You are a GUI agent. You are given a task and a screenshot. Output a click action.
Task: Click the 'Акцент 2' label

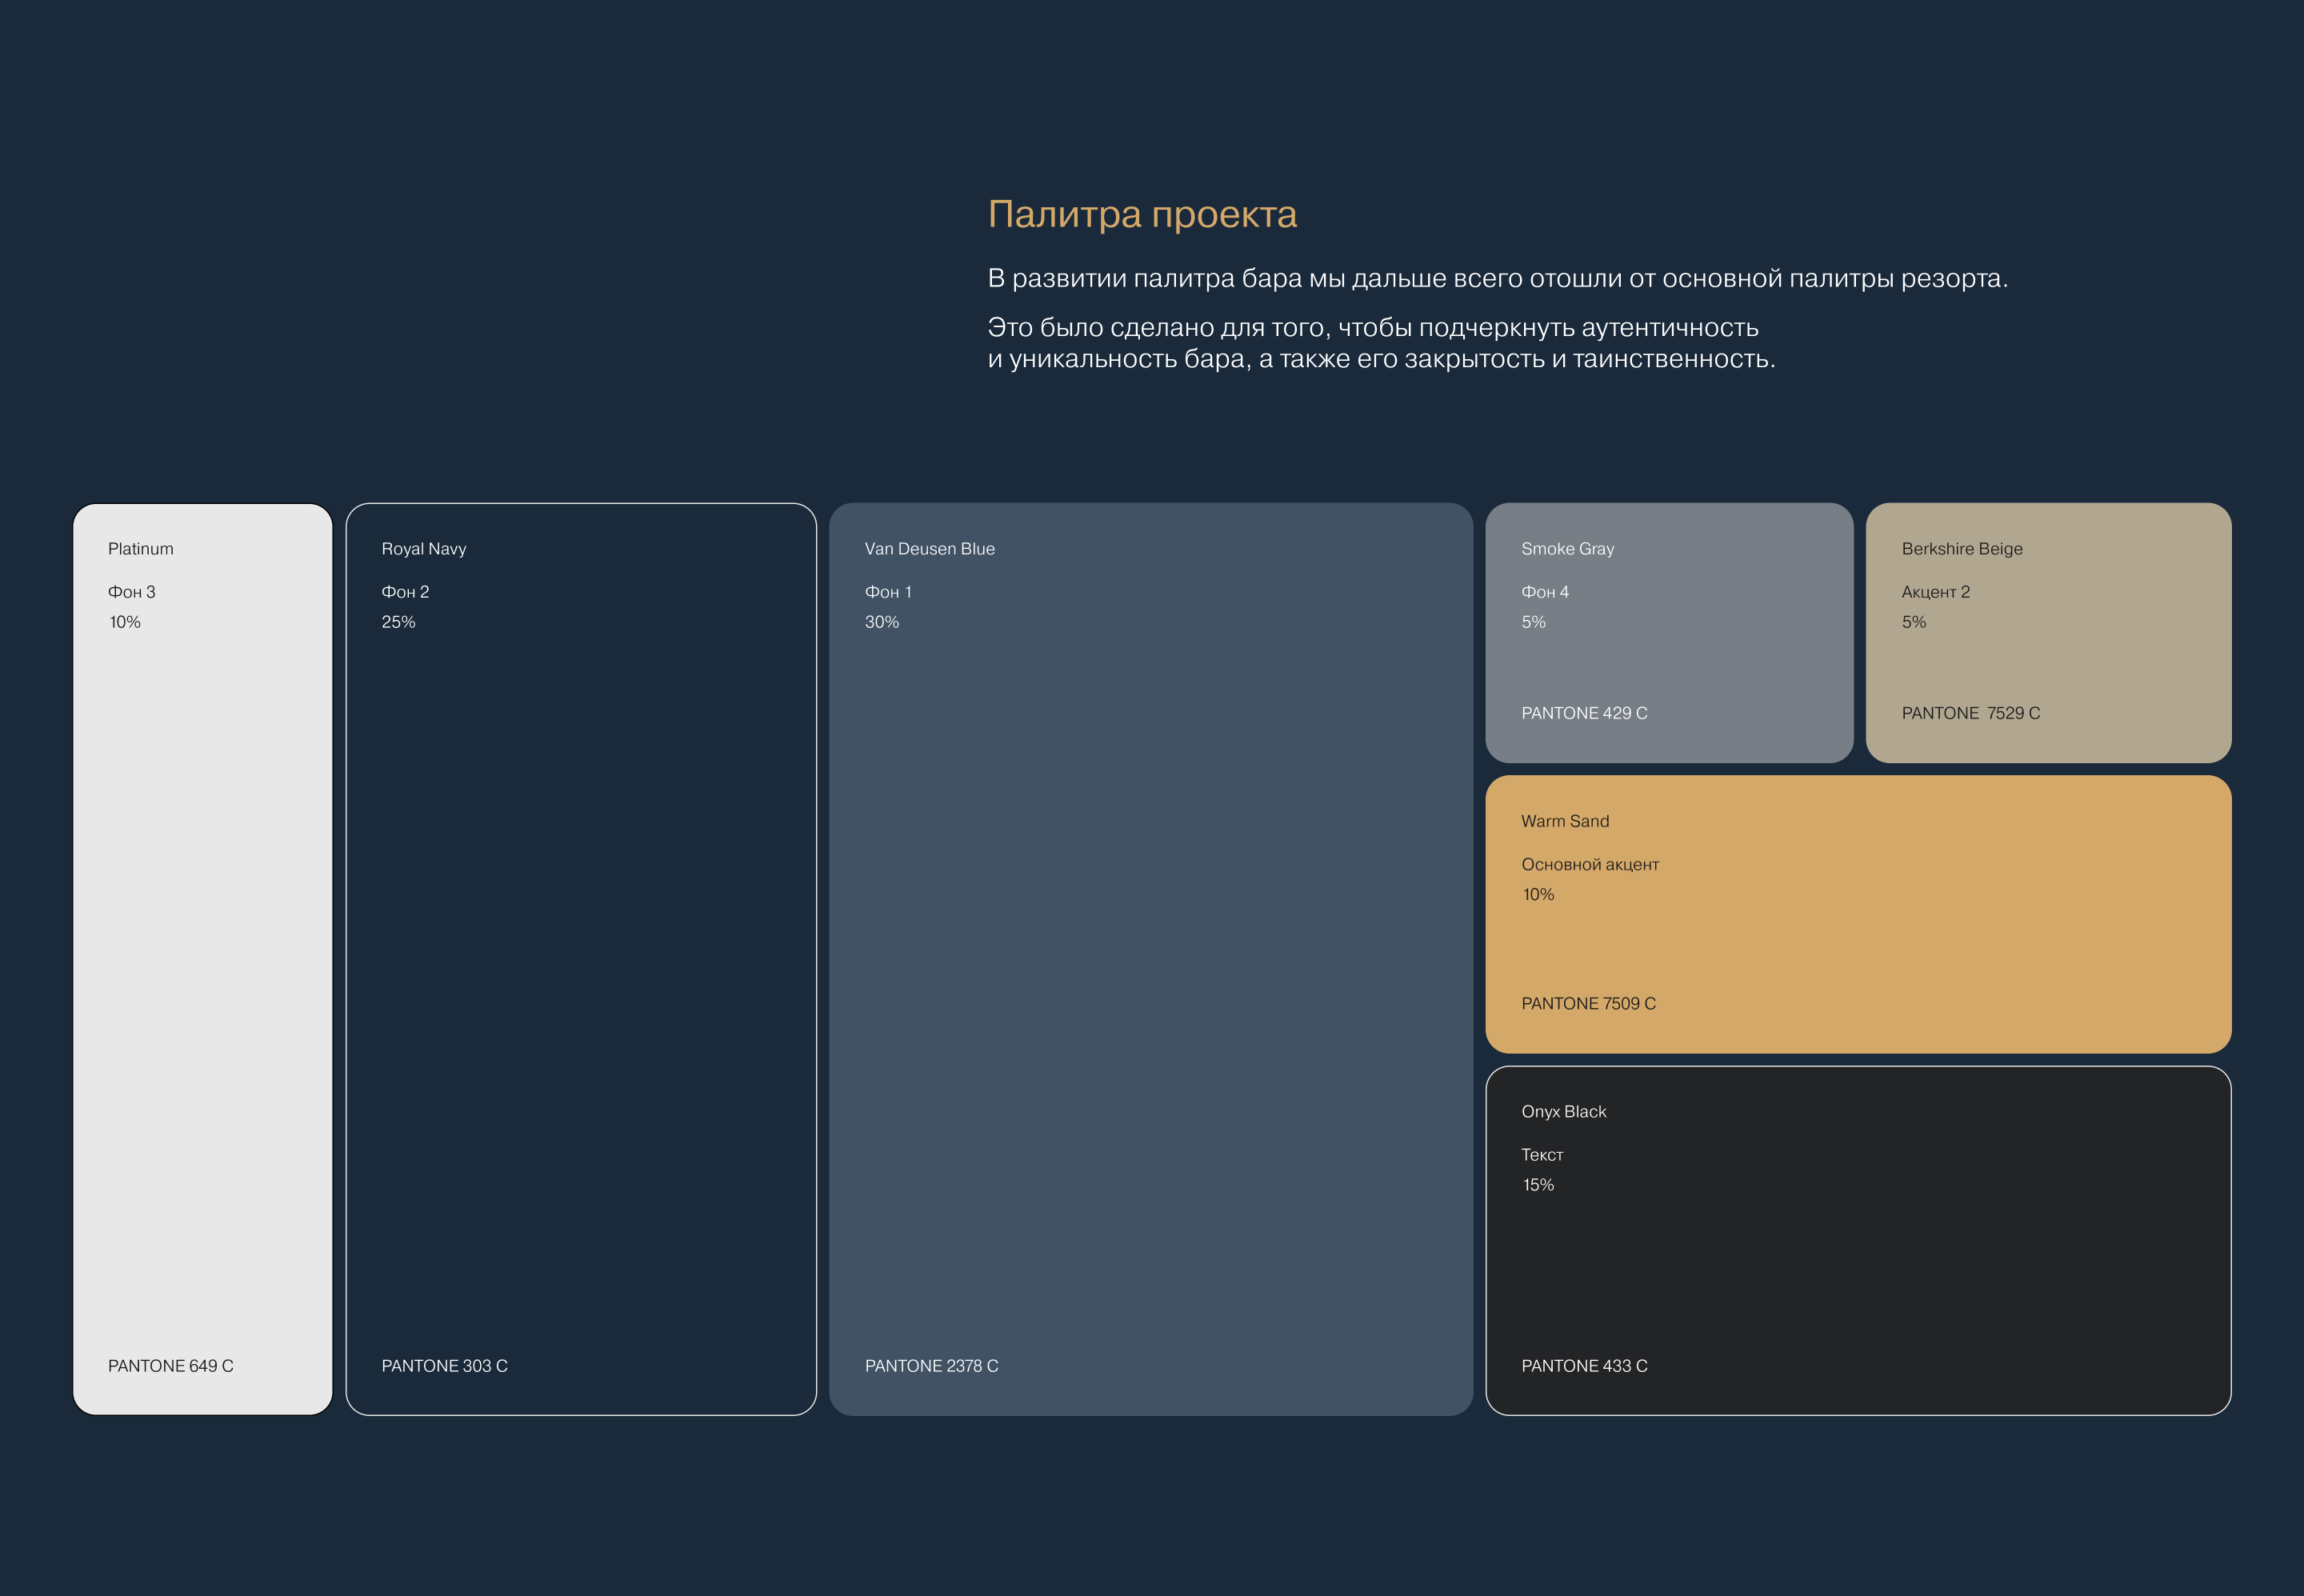[x=1935, y=592]
